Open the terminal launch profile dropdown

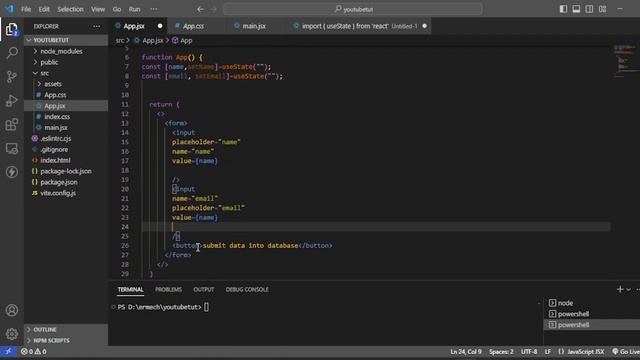629,289
